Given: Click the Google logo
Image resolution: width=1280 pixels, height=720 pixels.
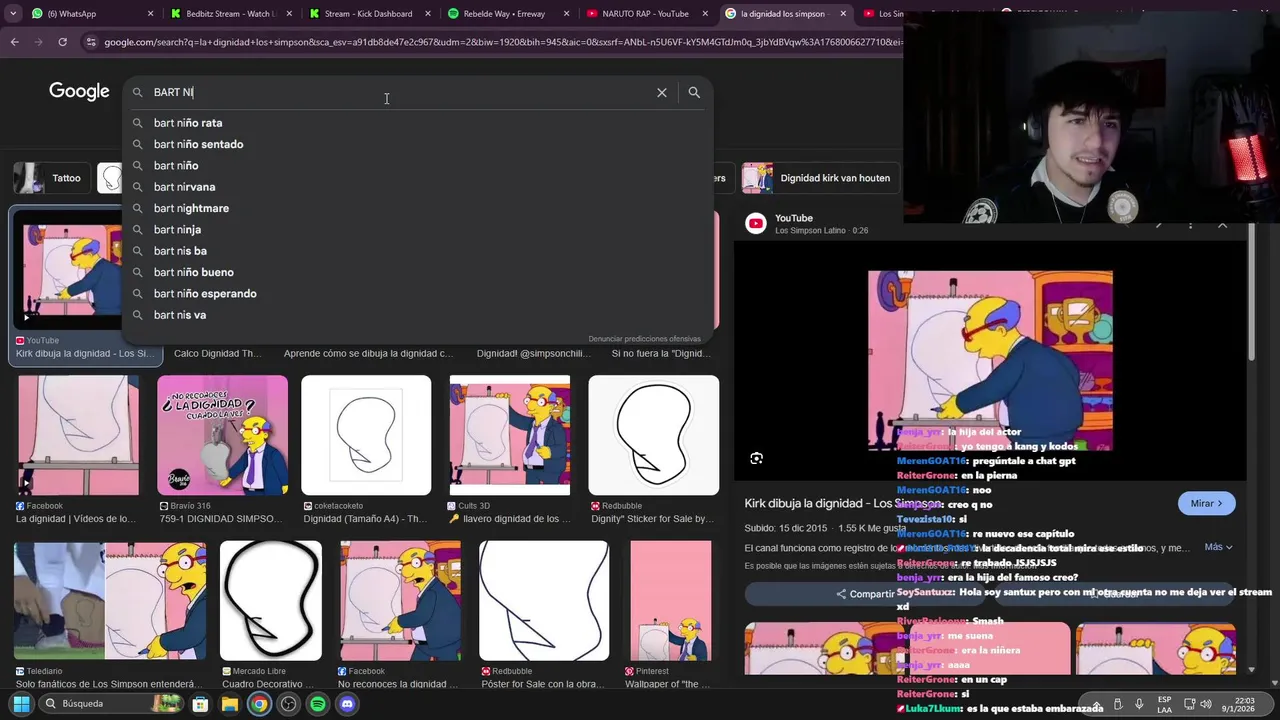Looking at the screenshot, I should coord(79,92).
